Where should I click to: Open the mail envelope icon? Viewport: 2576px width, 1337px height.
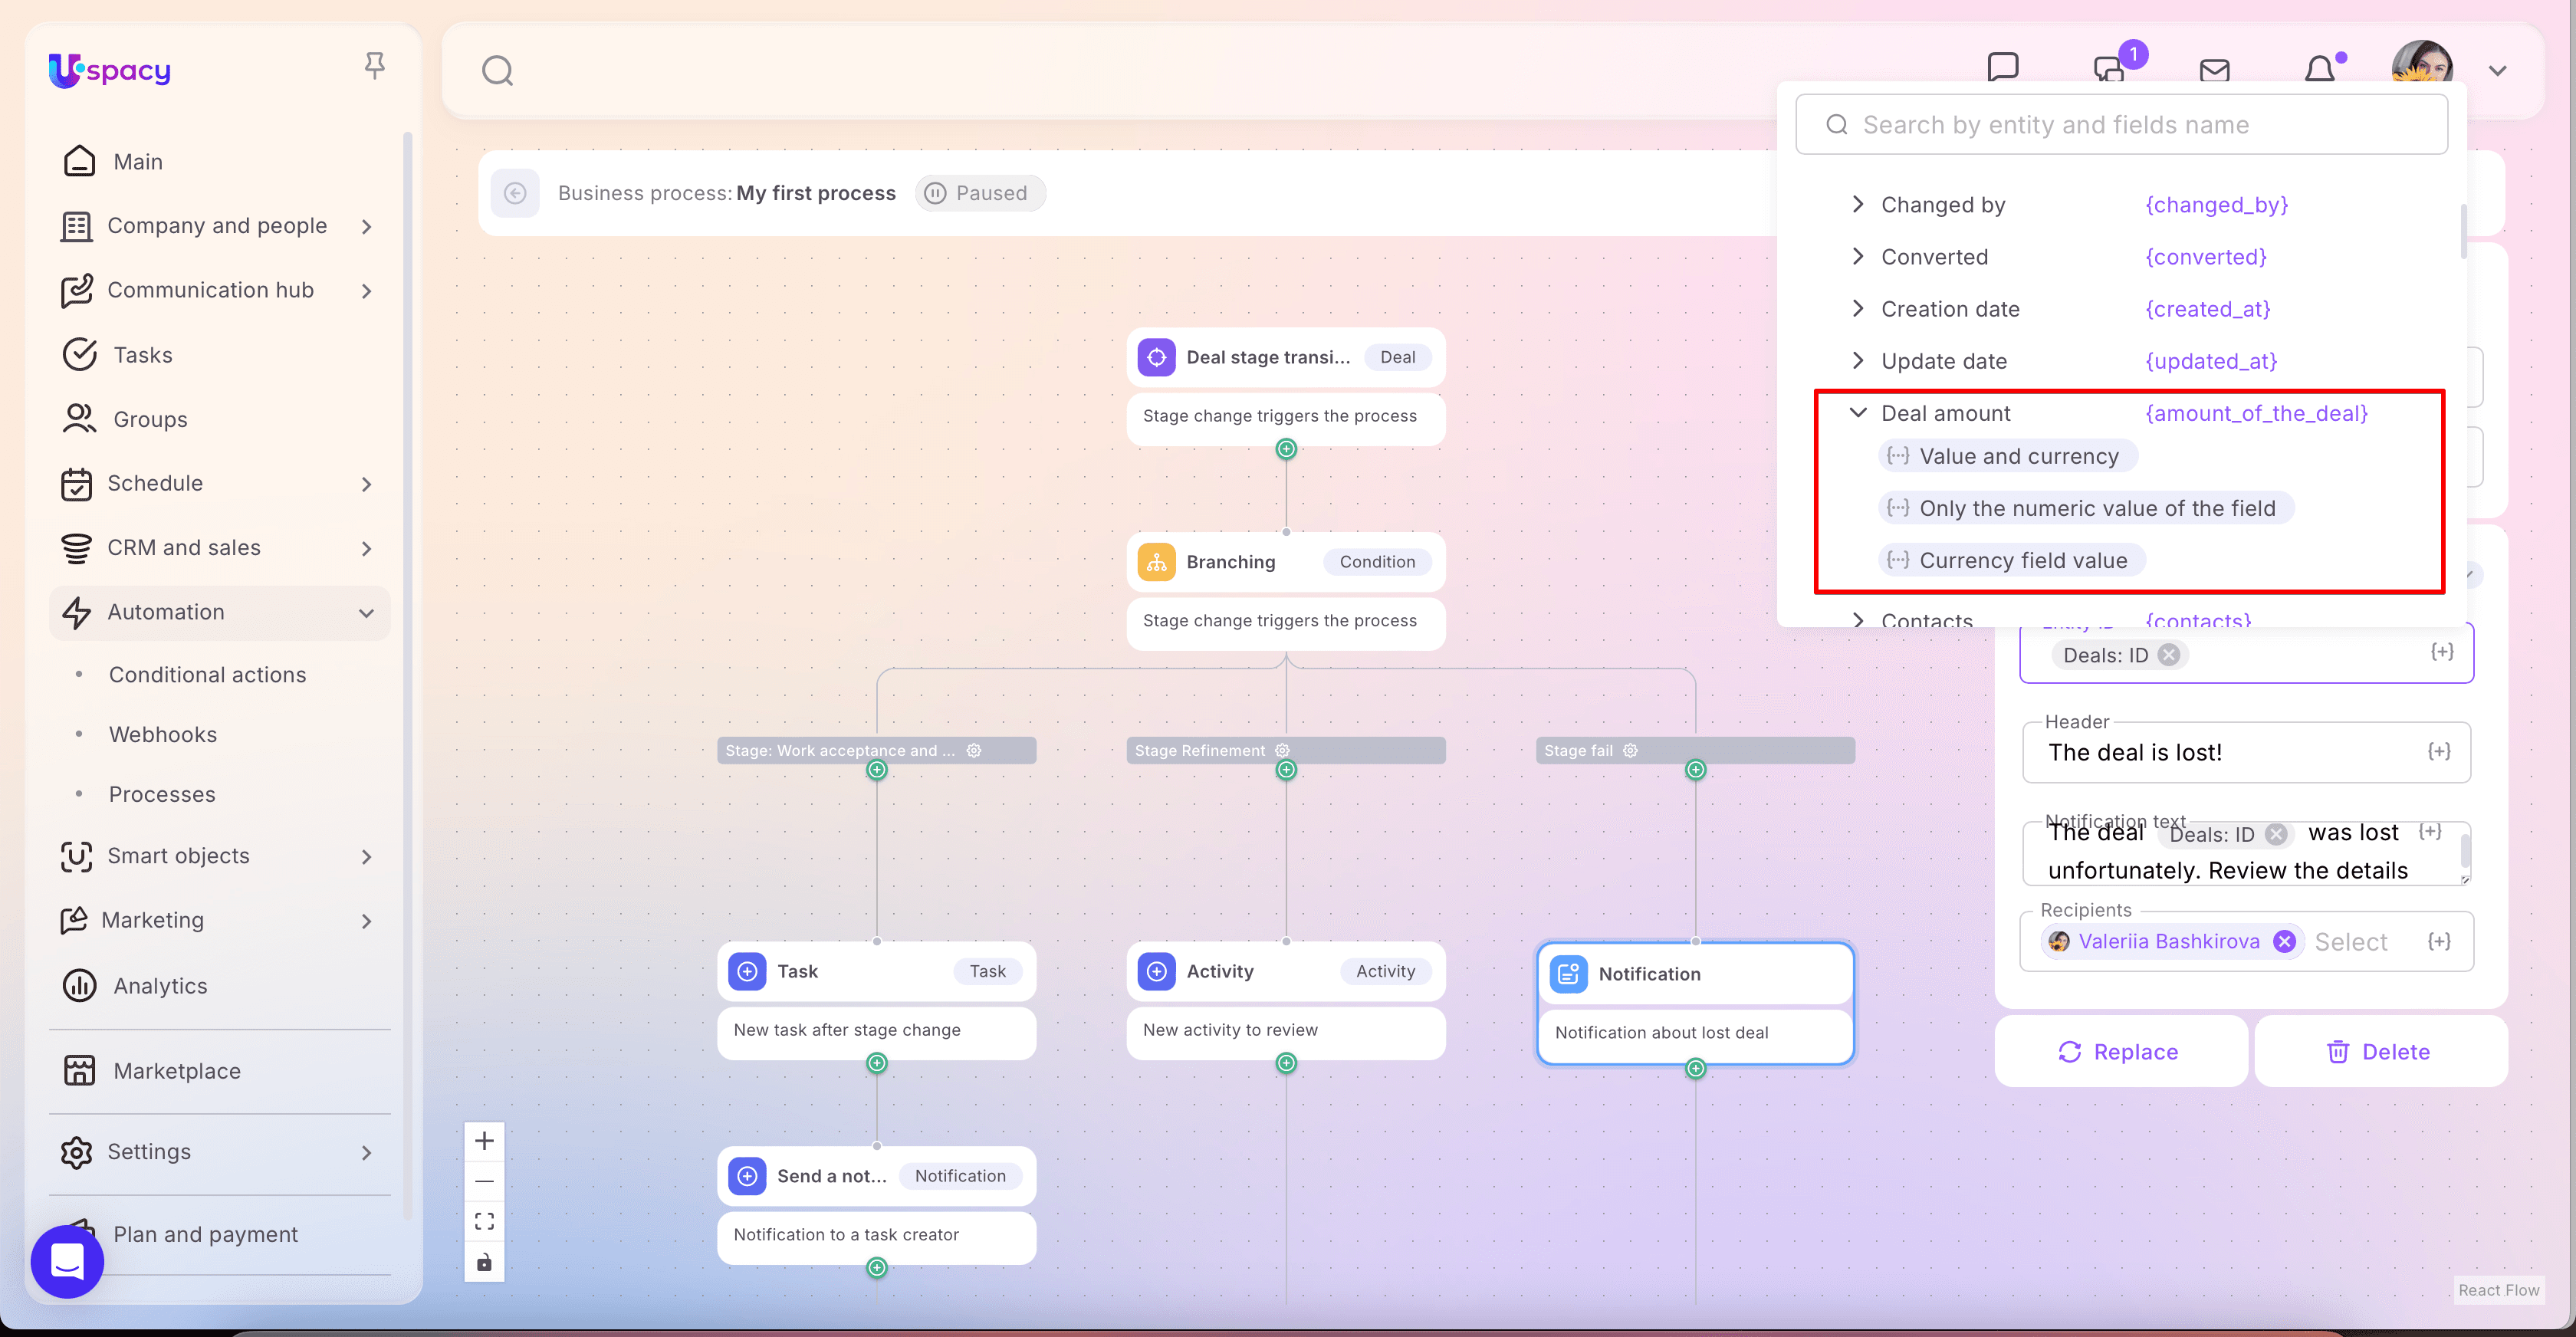2214,70
